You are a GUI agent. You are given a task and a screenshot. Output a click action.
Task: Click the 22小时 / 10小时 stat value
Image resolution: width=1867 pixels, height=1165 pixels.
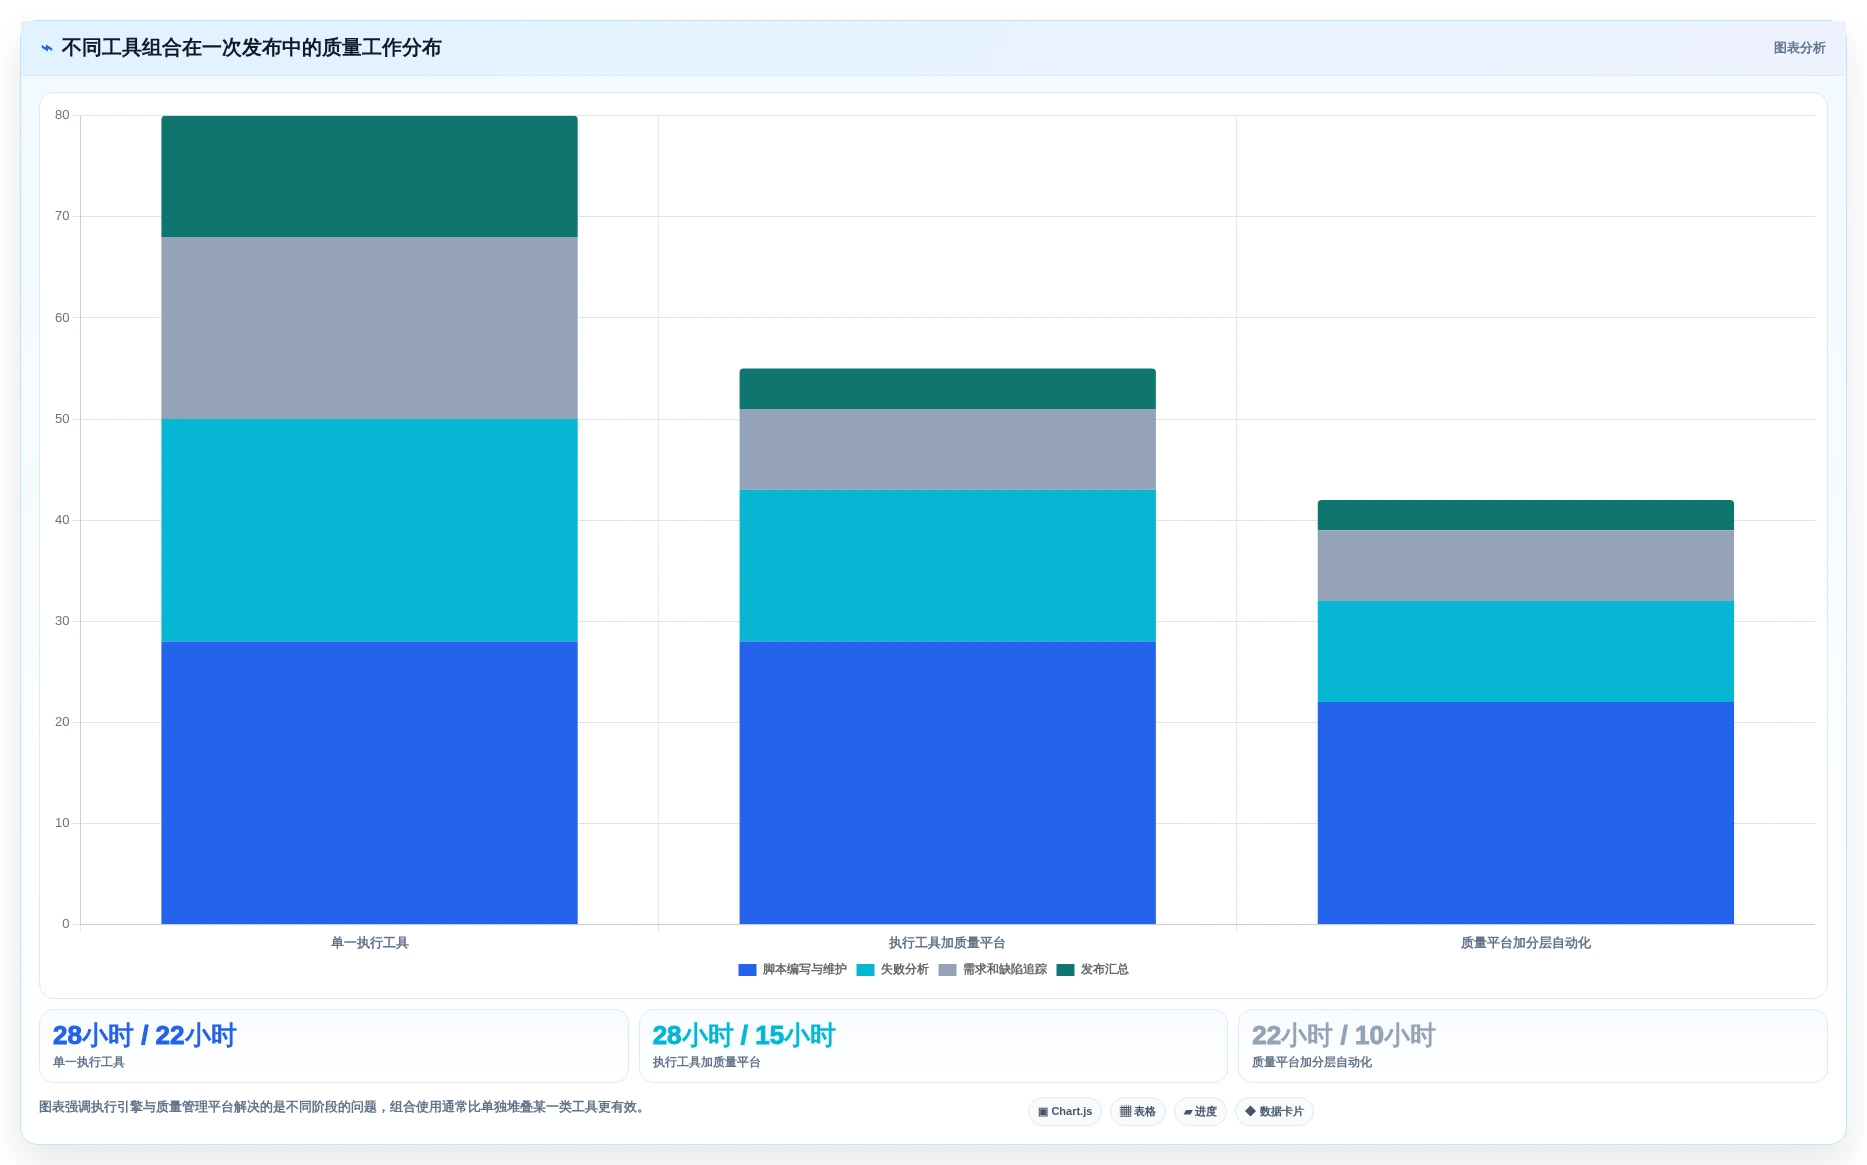(x=1343, y=1035)
